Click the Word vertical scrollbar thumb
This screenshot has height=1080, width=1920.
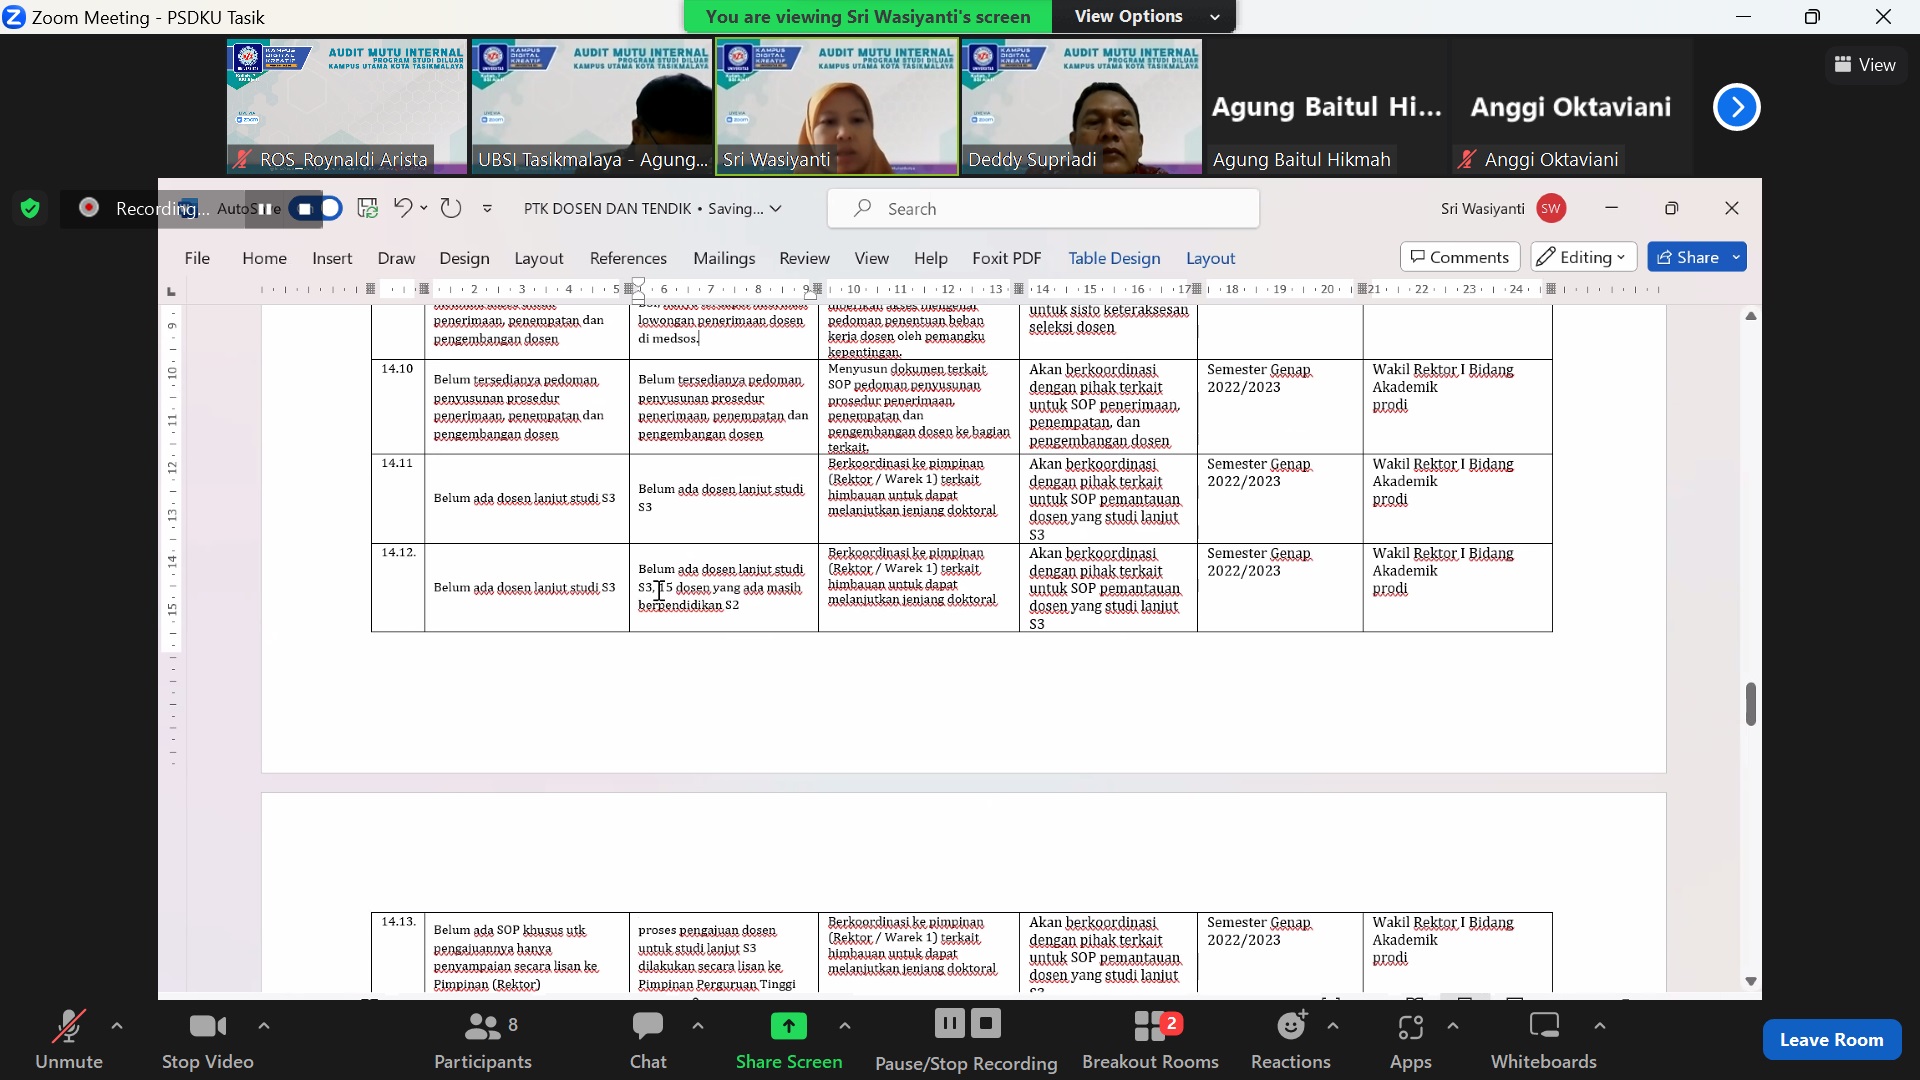pos(1750,704)
